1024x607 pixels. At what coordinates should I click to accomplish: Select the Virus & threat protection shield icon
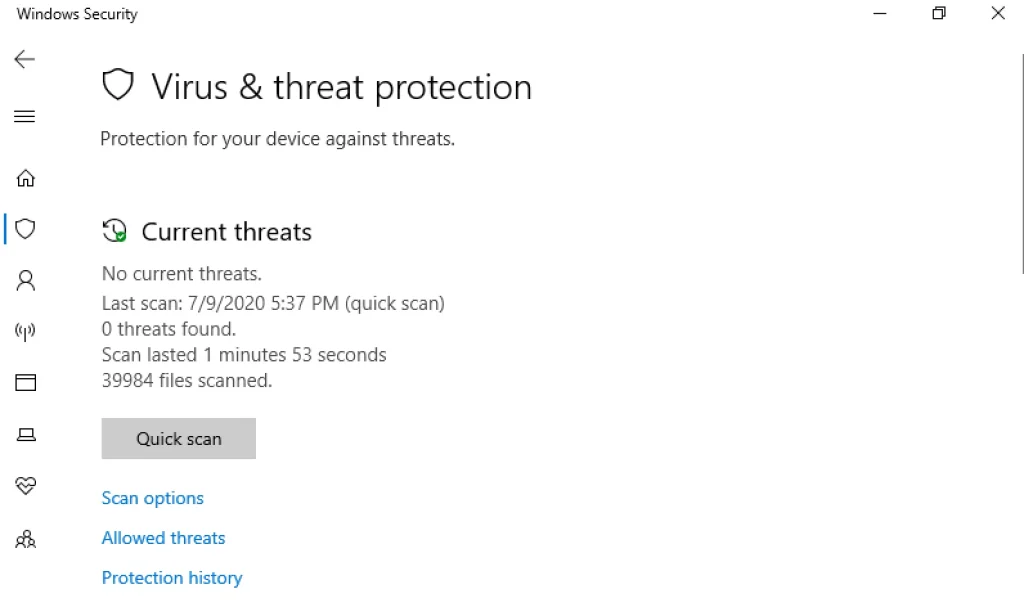[x=25, y=229]
